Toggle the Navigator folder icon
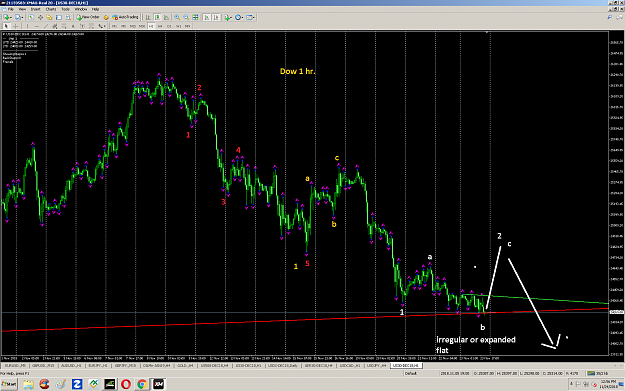The width and height of the screenshot is (625, 391). [49, 17]
